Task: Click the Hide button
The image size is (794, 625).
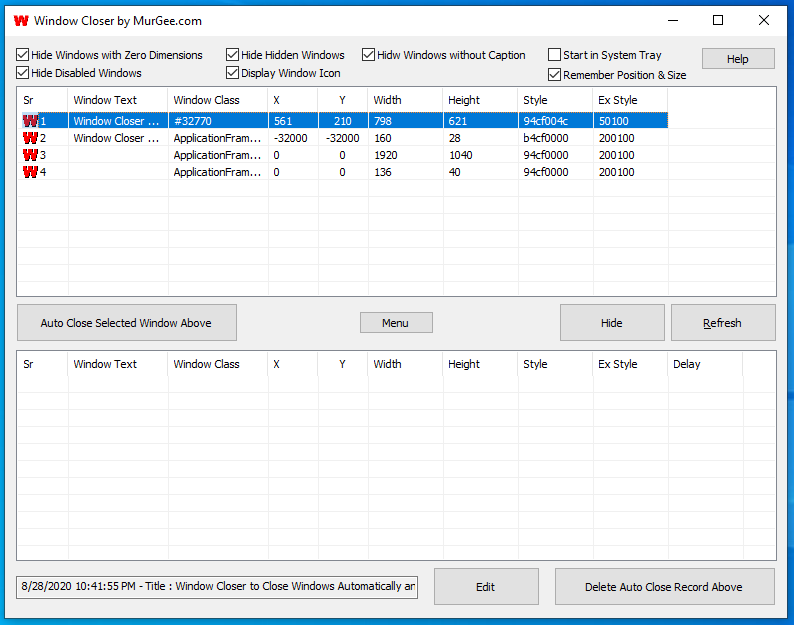Action: click(x=612, y=323)
